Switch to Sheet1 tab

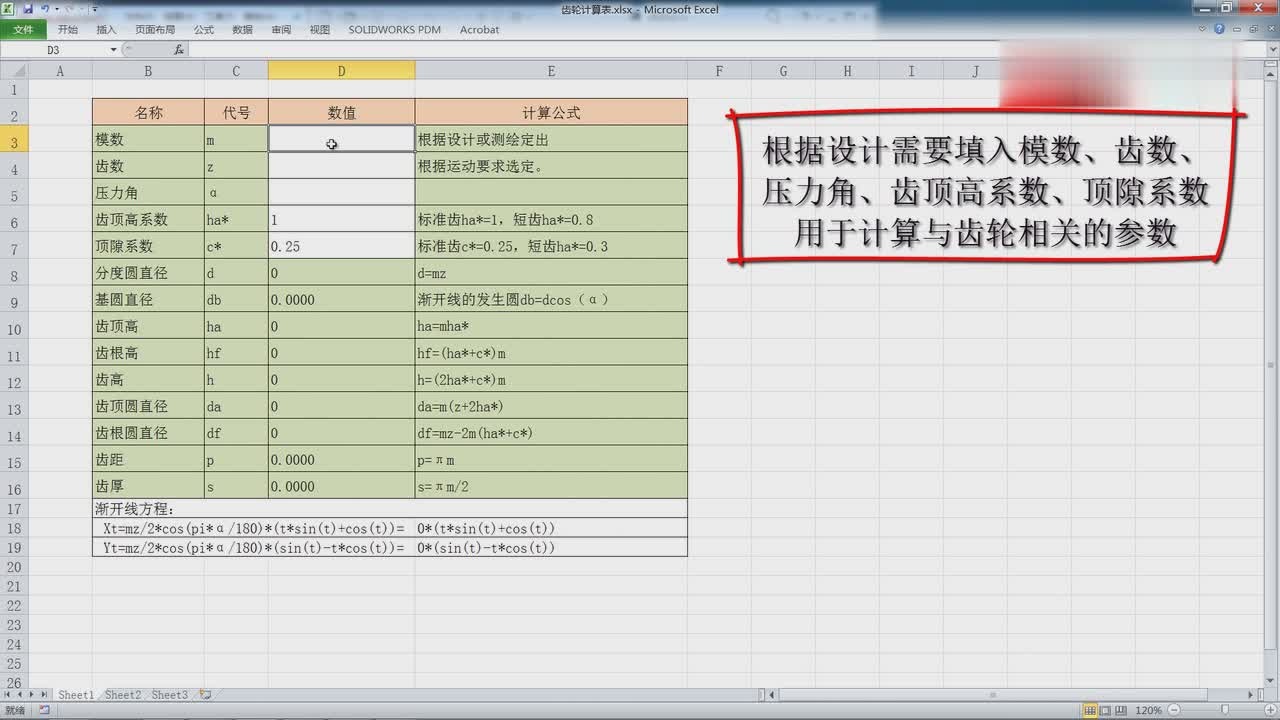76,695
